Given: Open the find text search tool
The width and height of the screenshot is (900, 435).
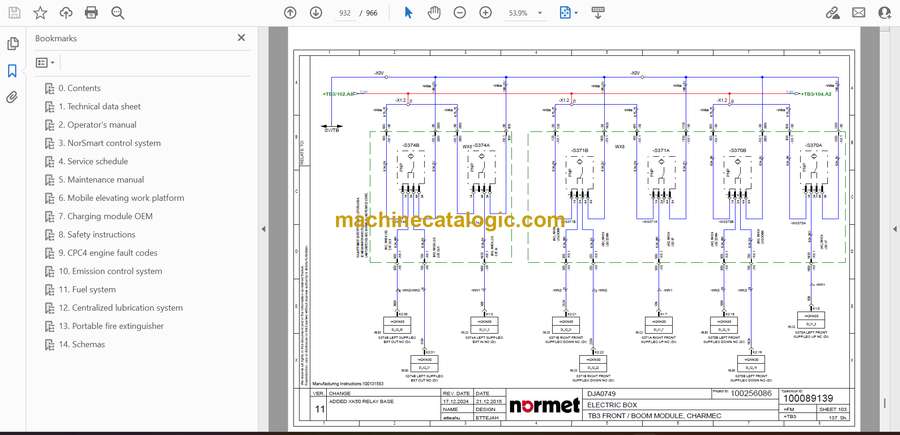Looking at the screenshot, I should (x=118, y=13).
